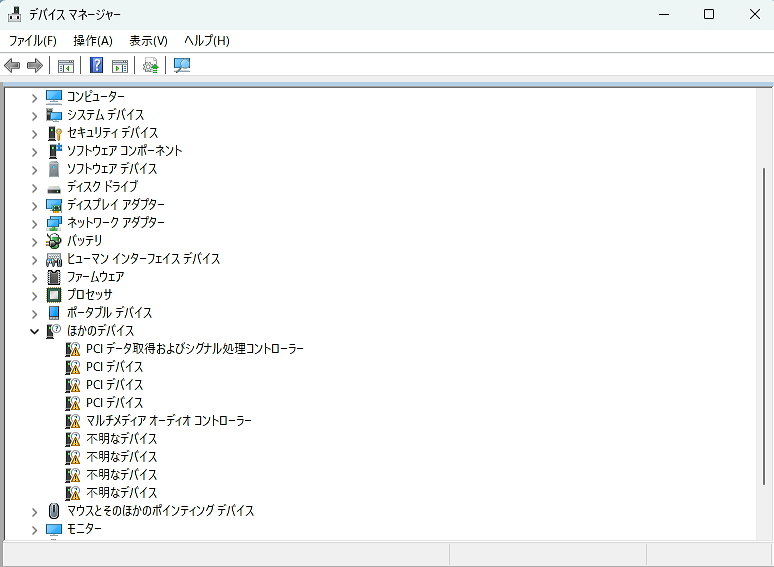Select the ファームウェア chip icon

(54, 277)
